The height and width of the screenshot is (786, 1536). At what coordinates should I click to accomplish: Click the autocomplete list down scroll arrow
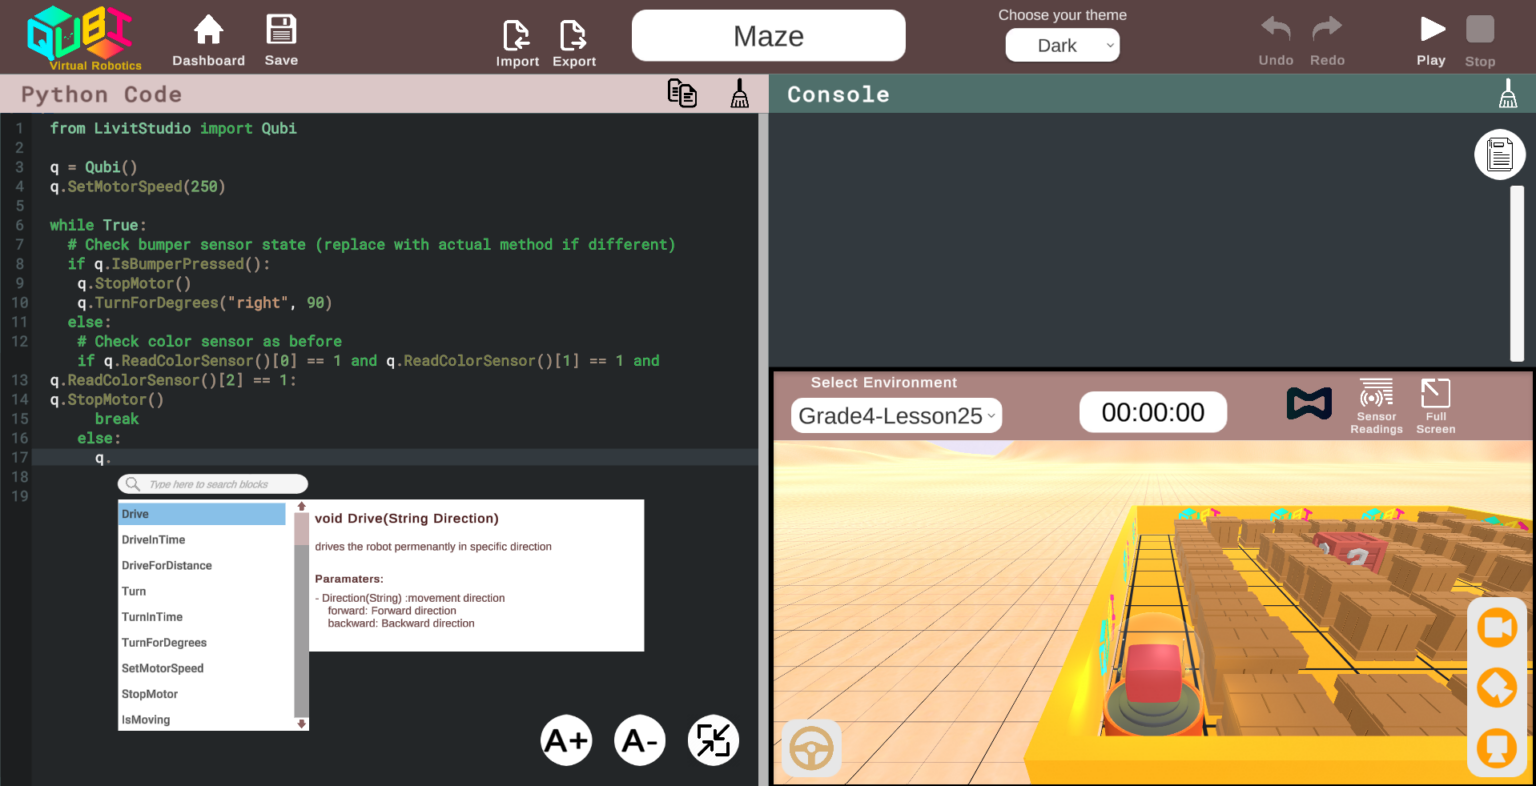[302, 723]
